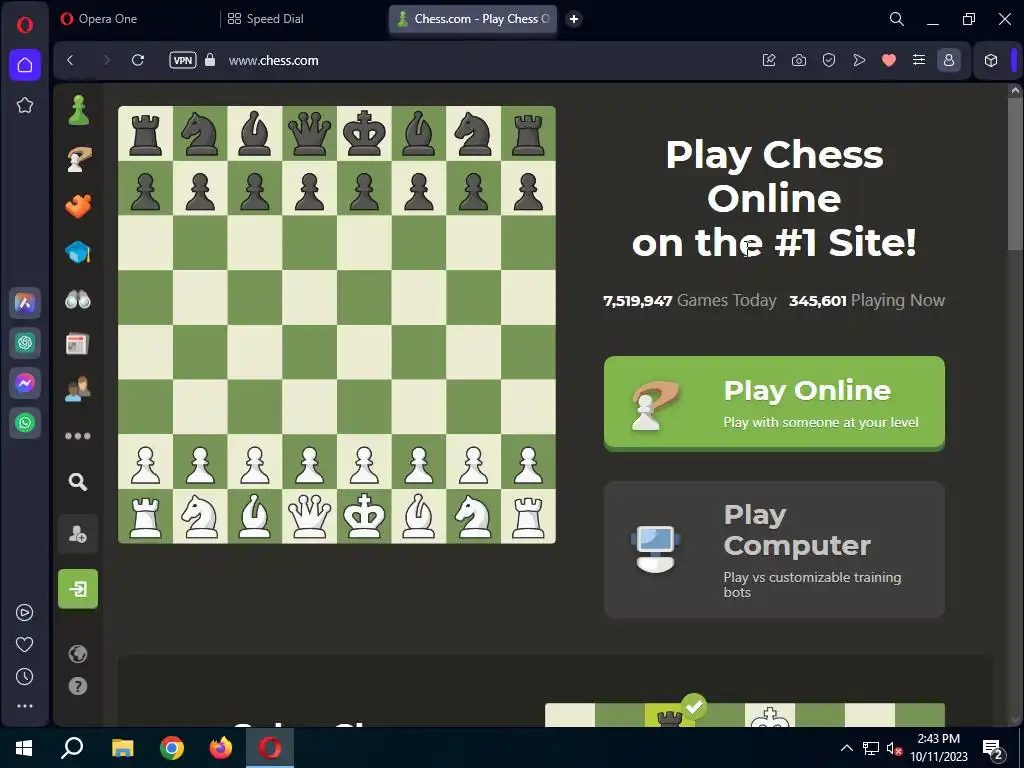
Task: Open the Learn graduation cap icon
Action: pyautogui.click(x=78, y=252)
